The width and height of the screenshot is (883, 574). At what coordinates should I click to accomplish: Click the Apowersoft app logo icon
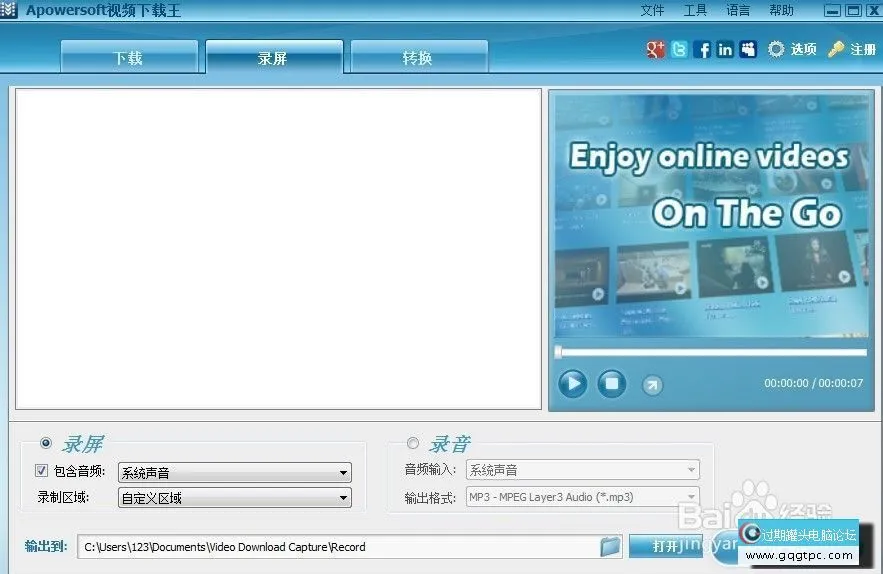click(8, 10)
